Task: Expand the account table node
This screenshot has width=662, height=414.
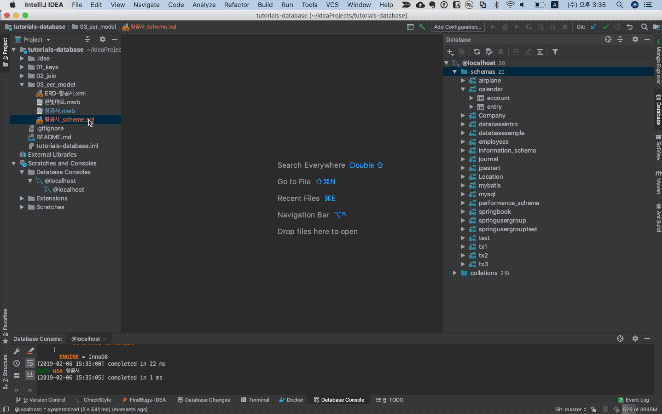Action: [x=471, y=98]
